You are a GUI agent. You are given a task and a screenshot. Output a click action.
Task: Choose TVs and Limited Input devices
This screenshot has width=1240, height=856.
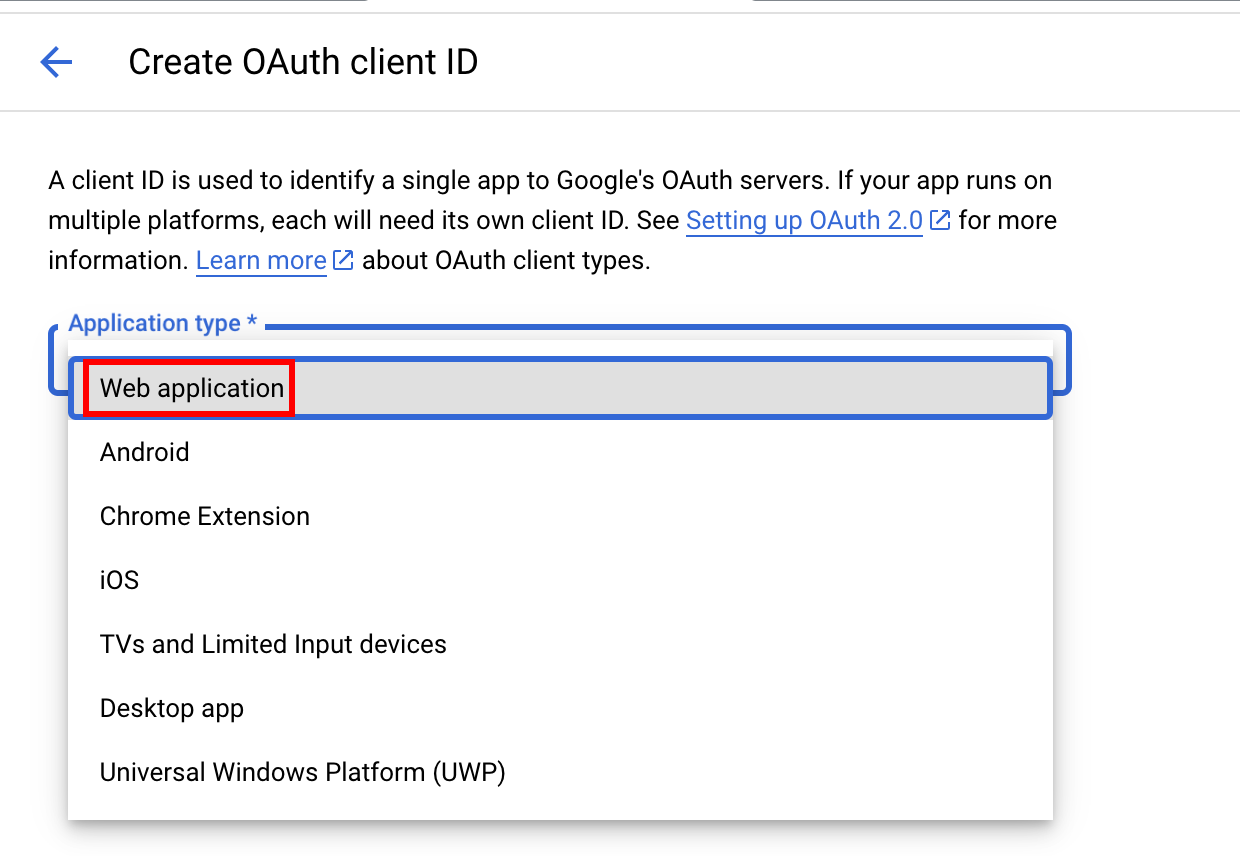(x=272, y=644)
